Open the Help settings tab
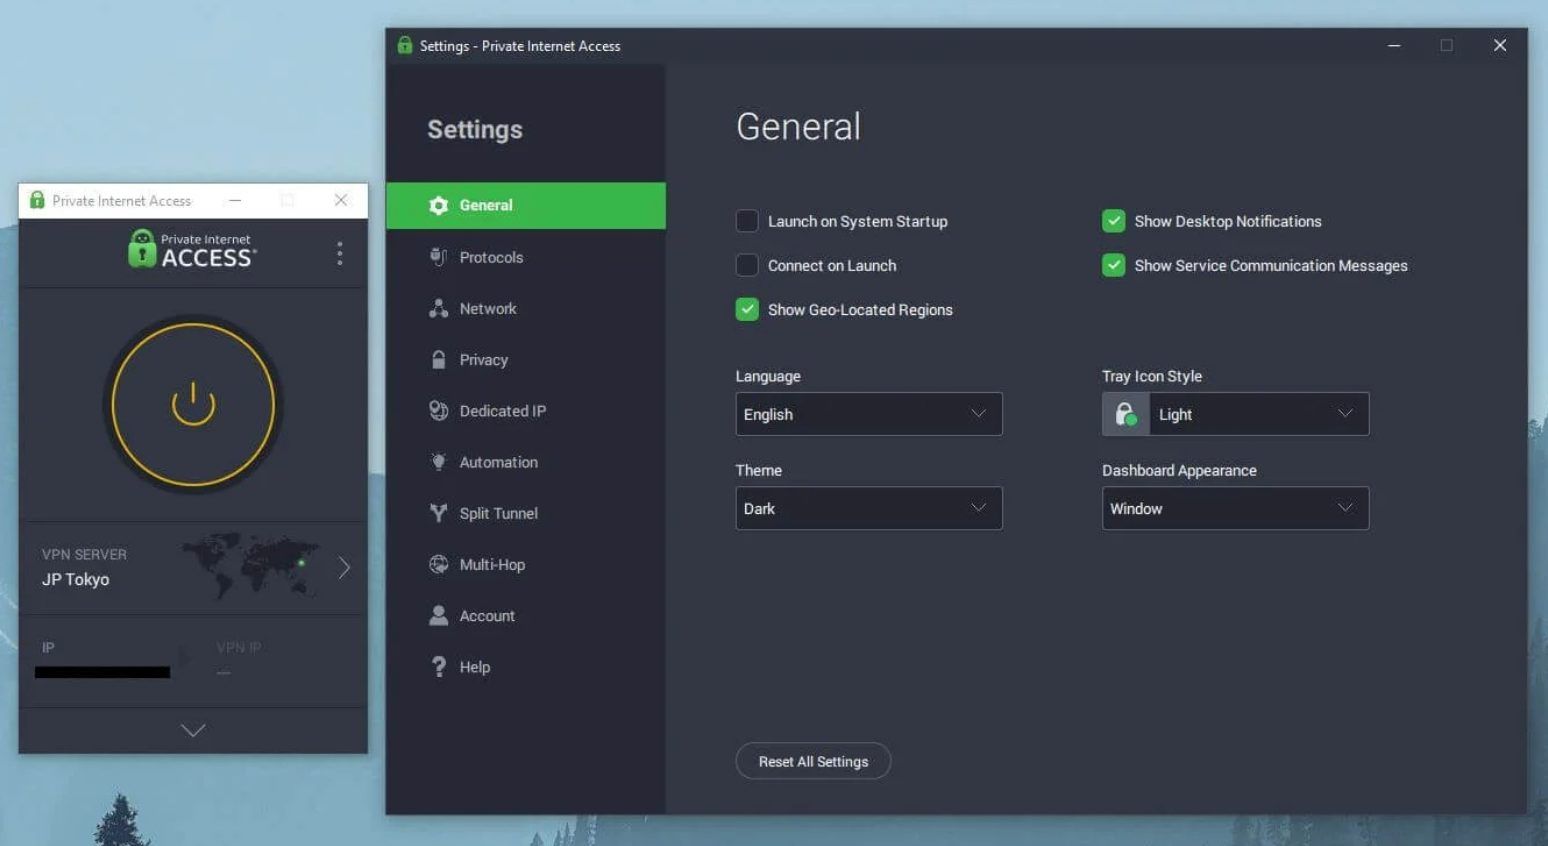The width and height of the screenshot is (1548, 846). (x=526, y=667)
